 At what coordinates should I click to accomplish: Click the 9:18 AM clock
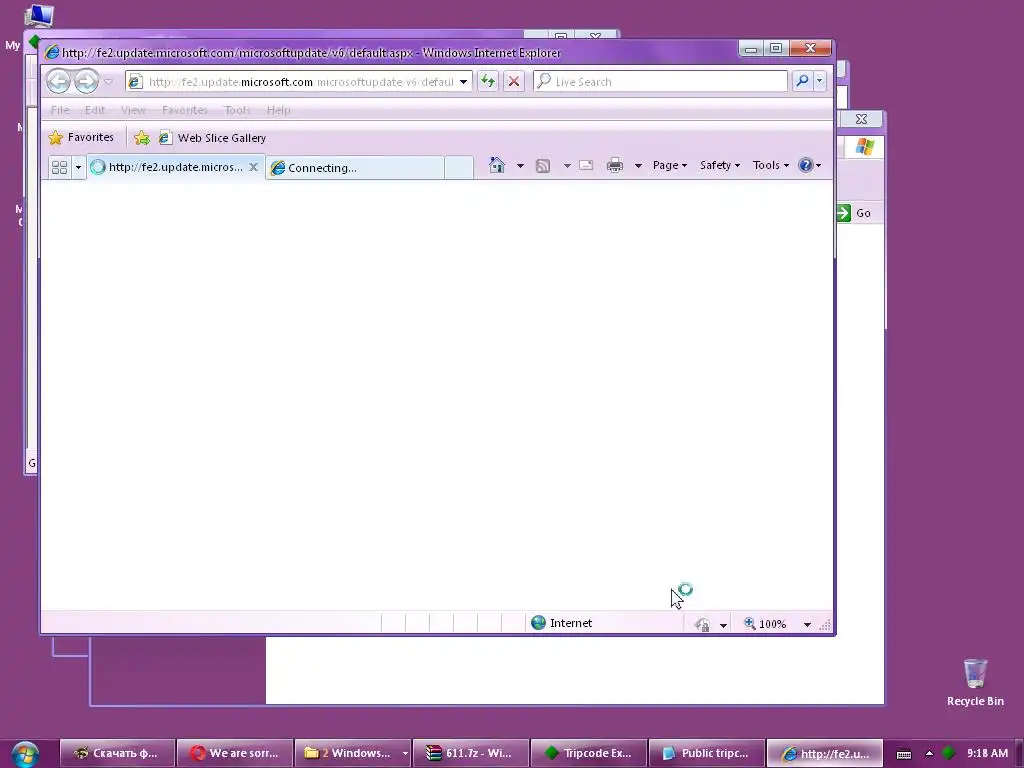point(987,753)
